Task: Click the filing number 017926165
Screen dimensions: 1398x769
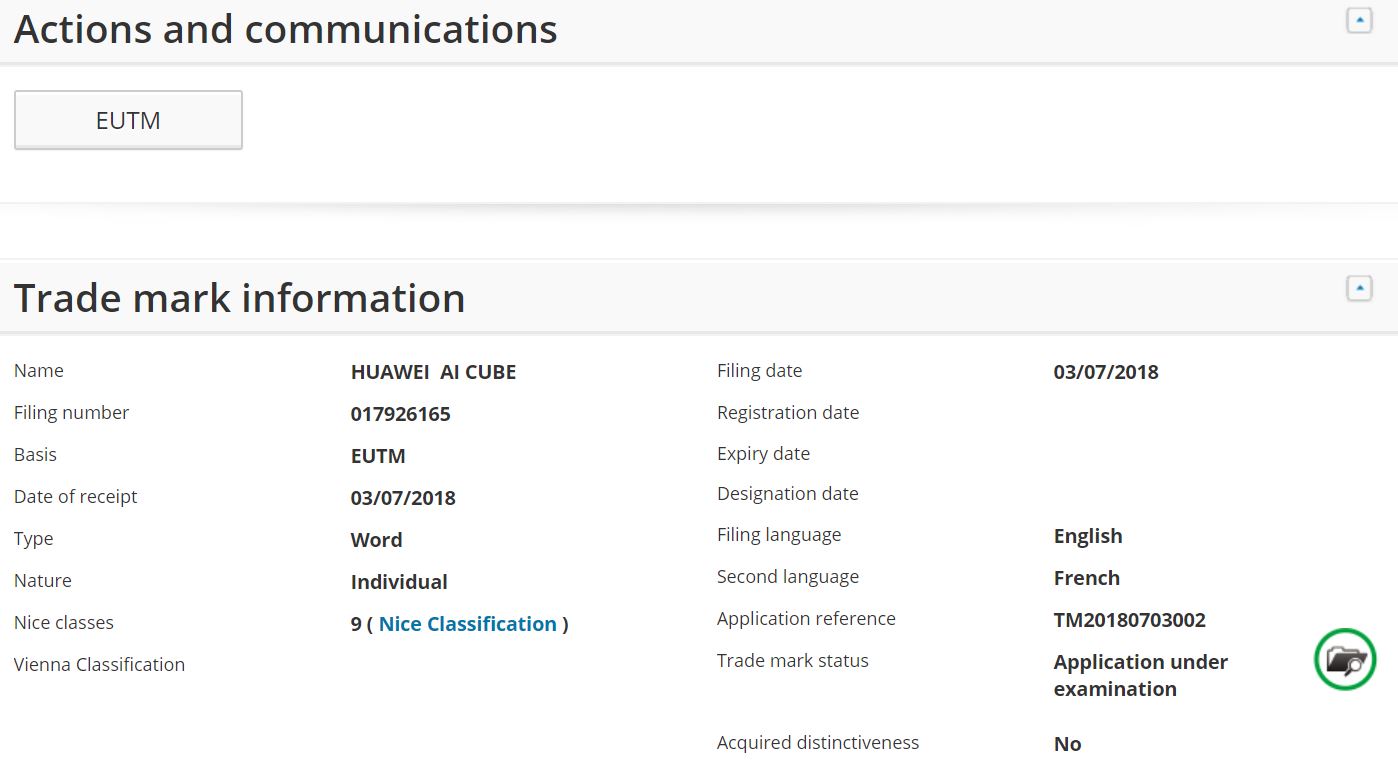Action: (x=400, y=414)
